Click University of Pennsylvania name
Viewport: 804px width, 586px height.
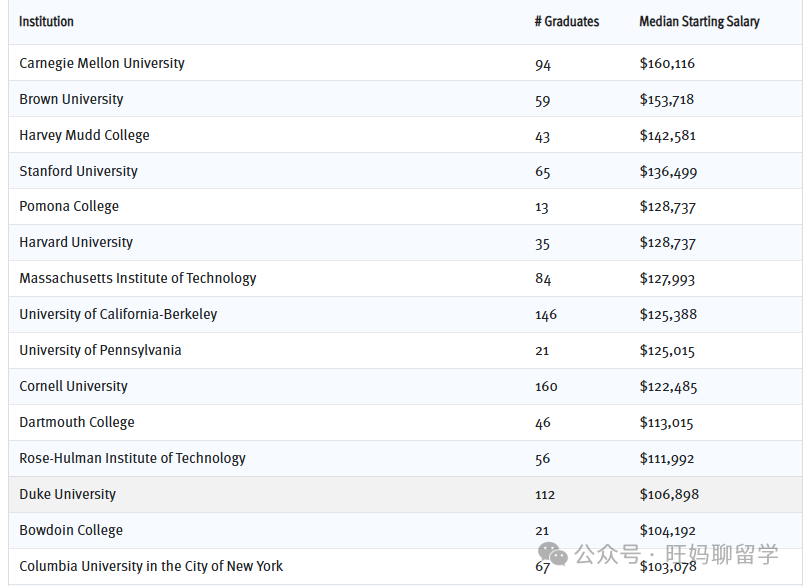tap(100, 350)
